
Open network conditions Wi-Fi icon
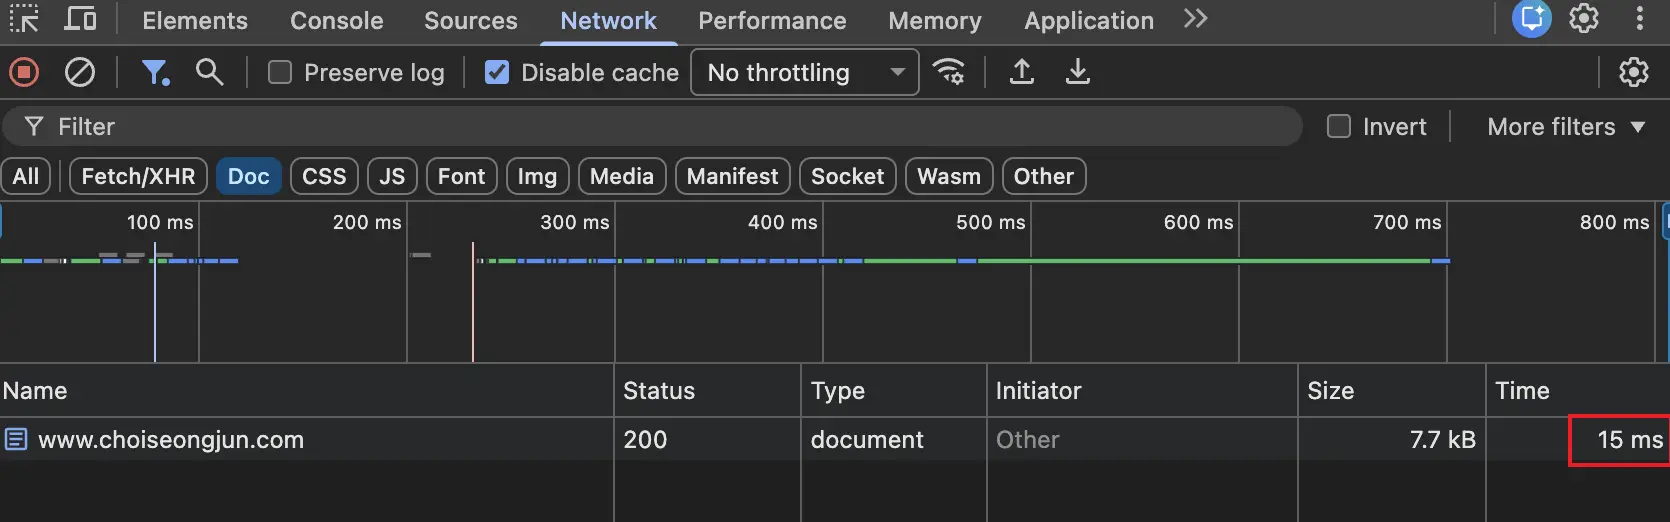(x=948, y=72)
